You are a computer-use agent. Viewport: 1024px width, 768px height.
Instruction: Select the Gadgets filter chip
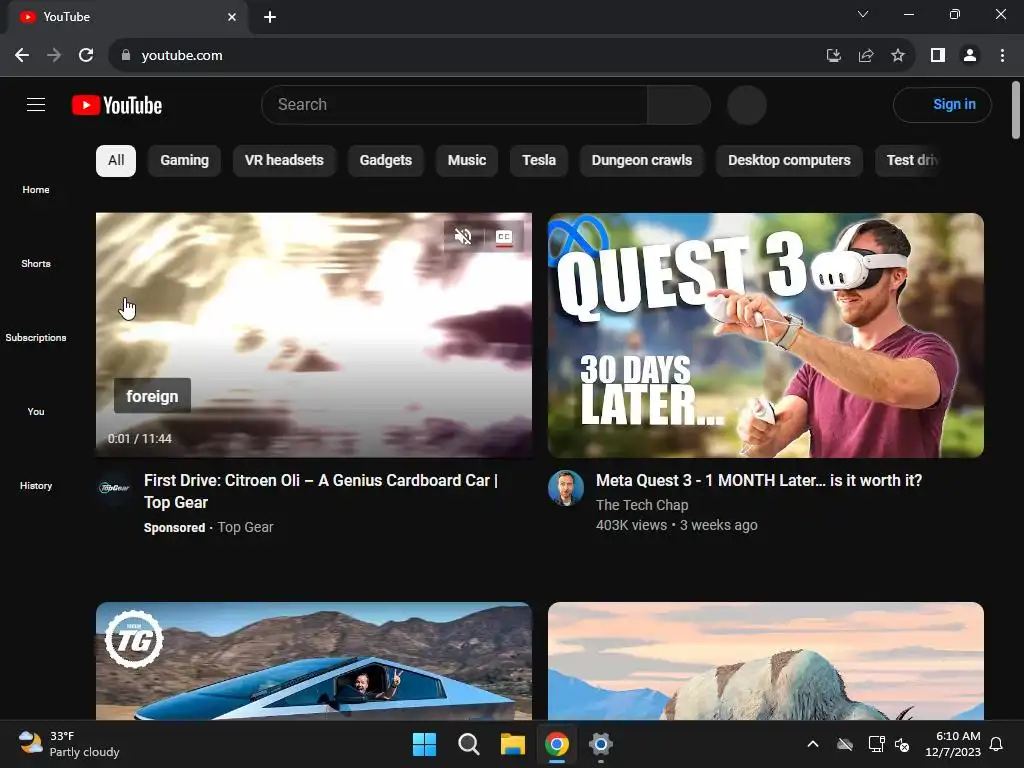[385, 161]
